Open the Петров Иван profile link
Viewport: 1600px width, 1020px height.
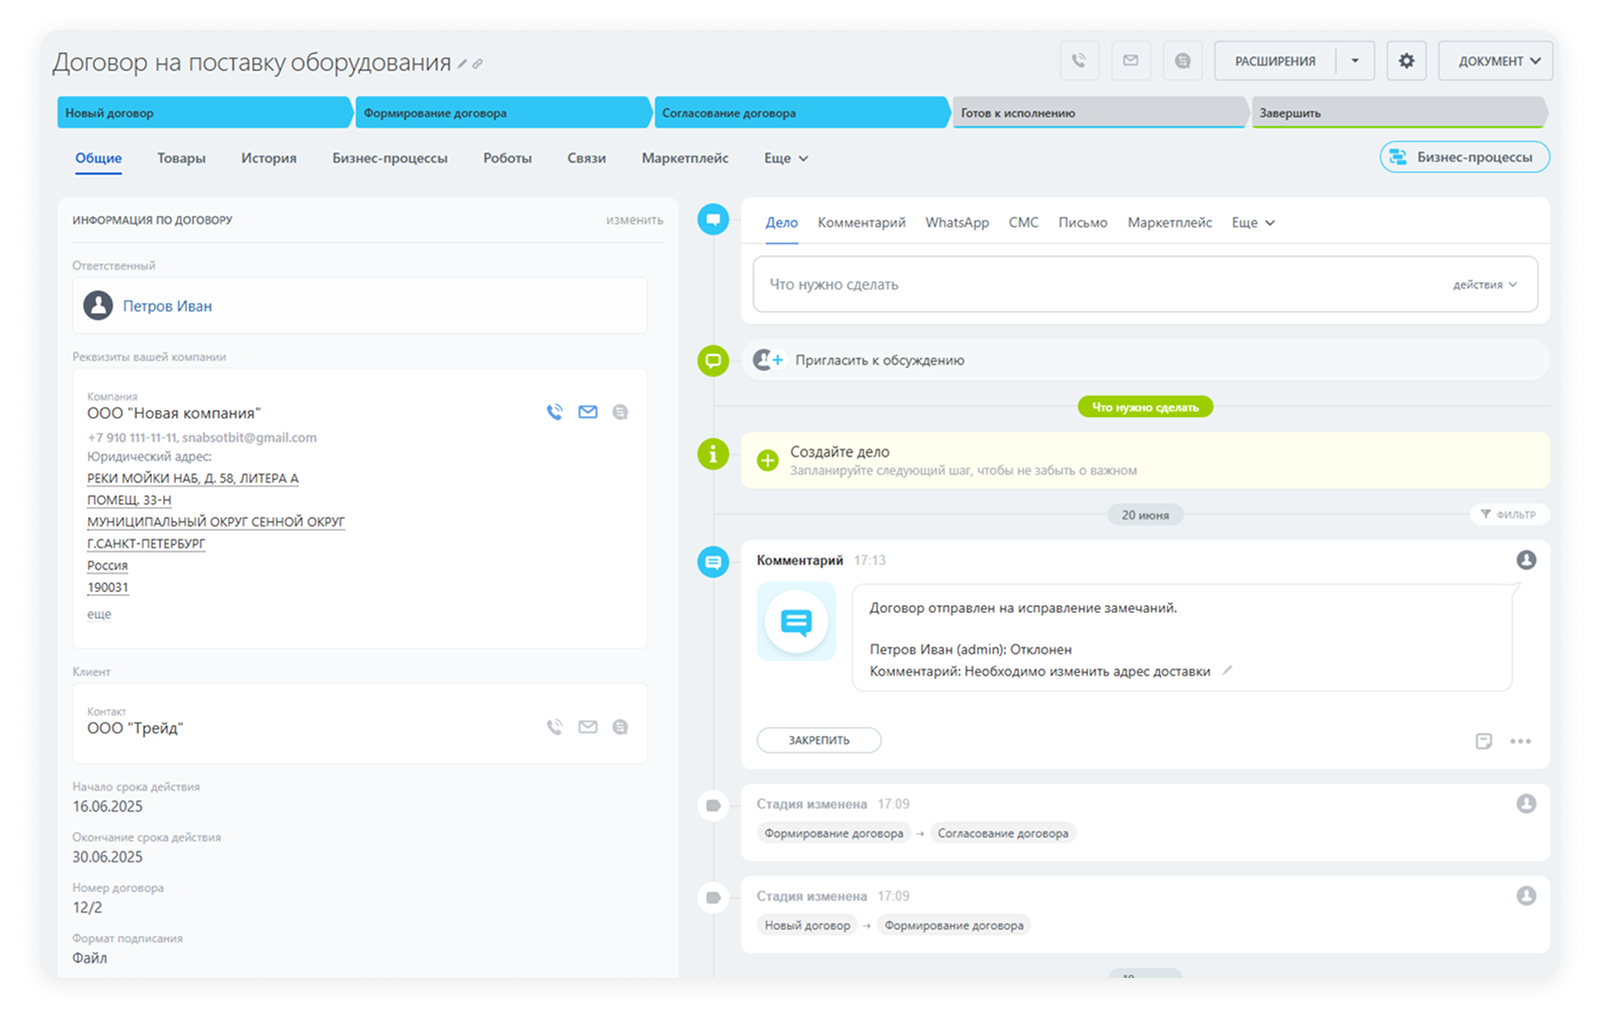(x=167, y=306)
